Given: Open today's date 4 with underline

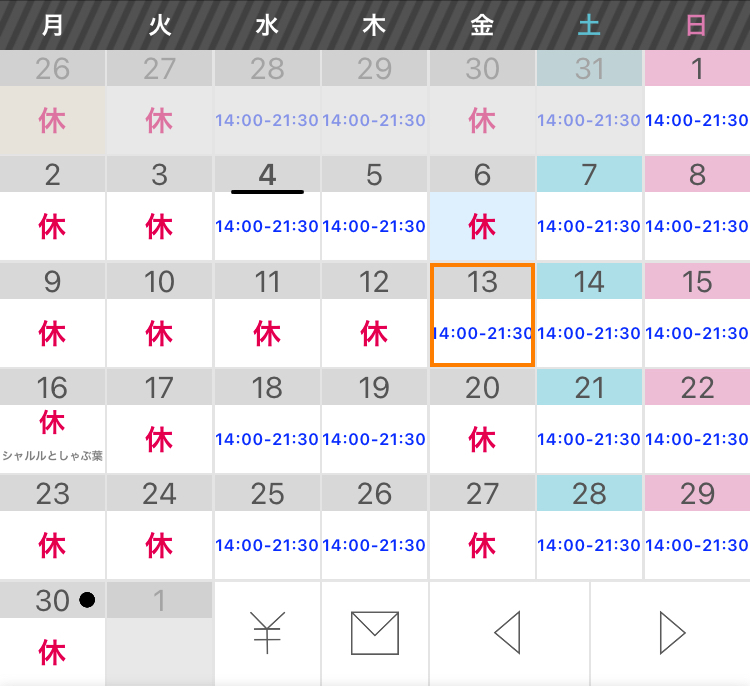Looking at the screenshot, I should pos(267,175).
